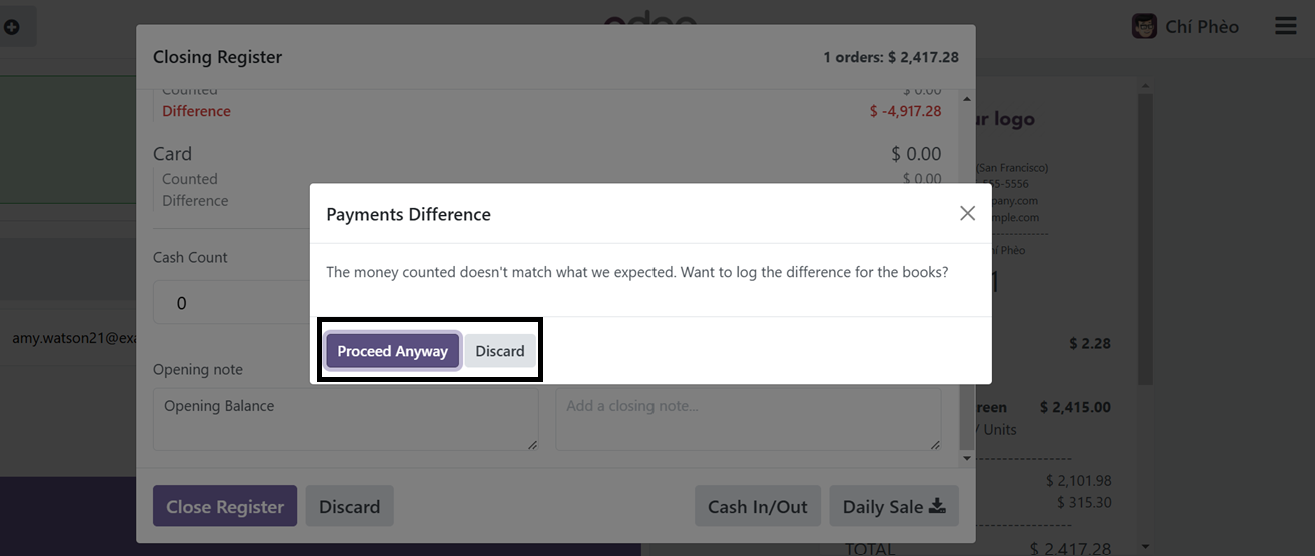Image resolution: width=1315 pixels, height=556 pixels.
Task: Discard the payments difference dialog
Action: pos(500,351)
